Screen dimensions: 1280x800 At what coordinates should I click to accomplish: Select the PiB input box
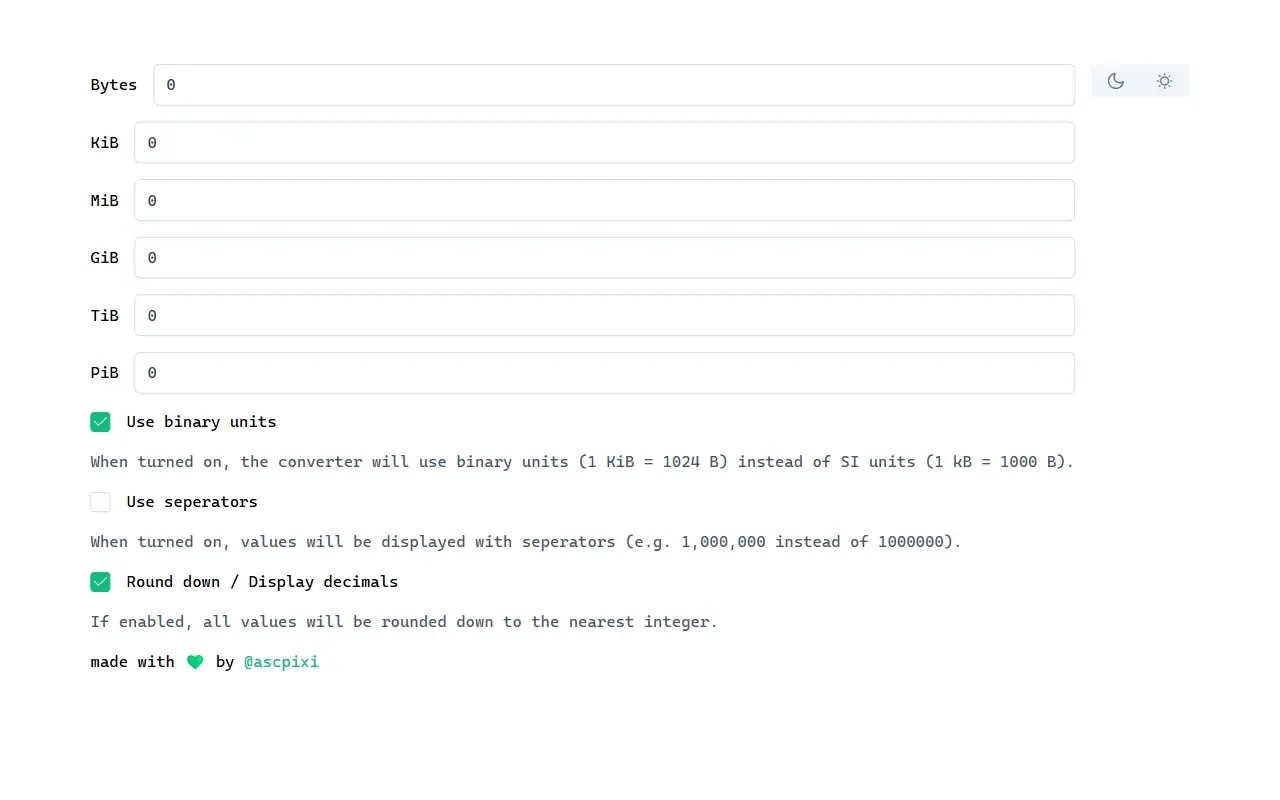[605, 373]
